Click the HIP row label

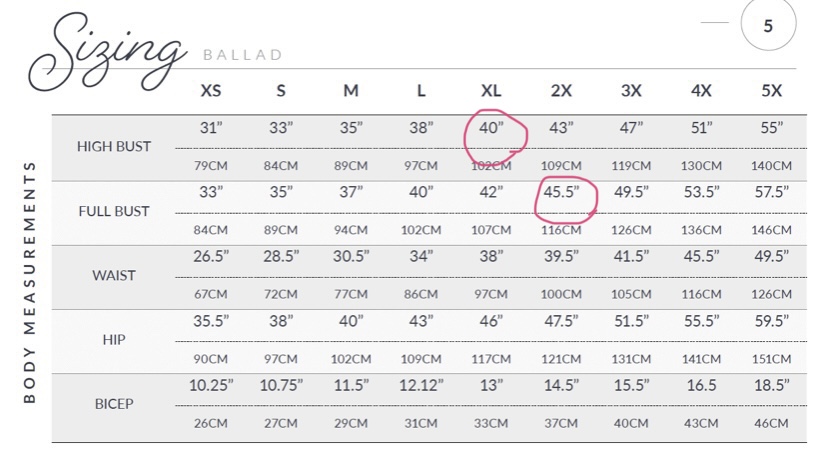(x=114, y=340)
